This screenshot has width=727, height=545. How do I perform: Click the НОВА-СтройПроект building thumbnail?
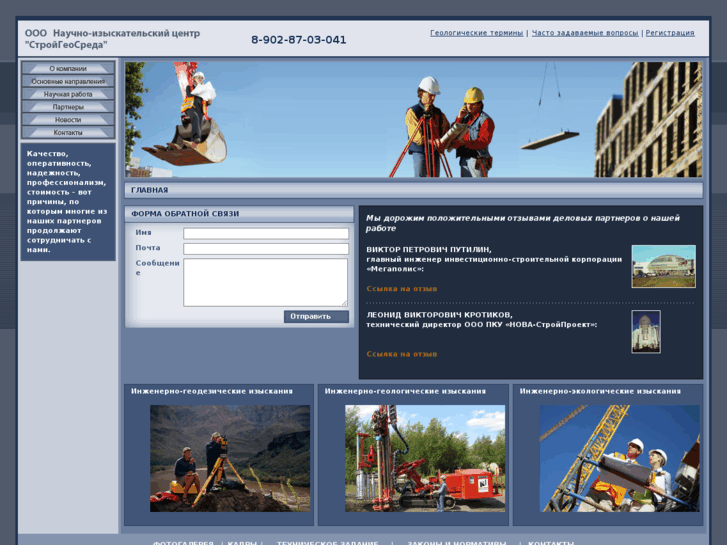(x=646, y=332)
